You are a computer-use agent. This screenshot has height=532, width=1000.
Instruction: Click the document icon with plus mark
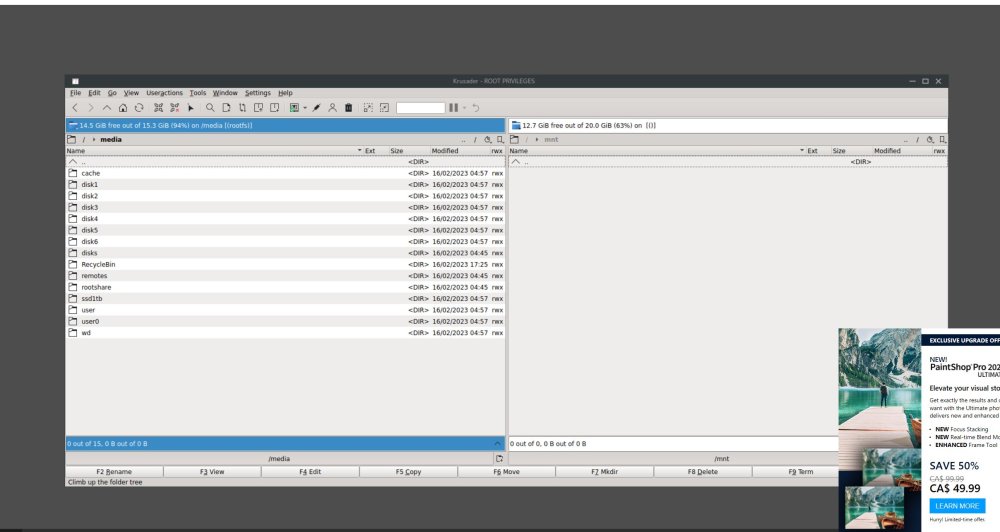tap(258, 108)
